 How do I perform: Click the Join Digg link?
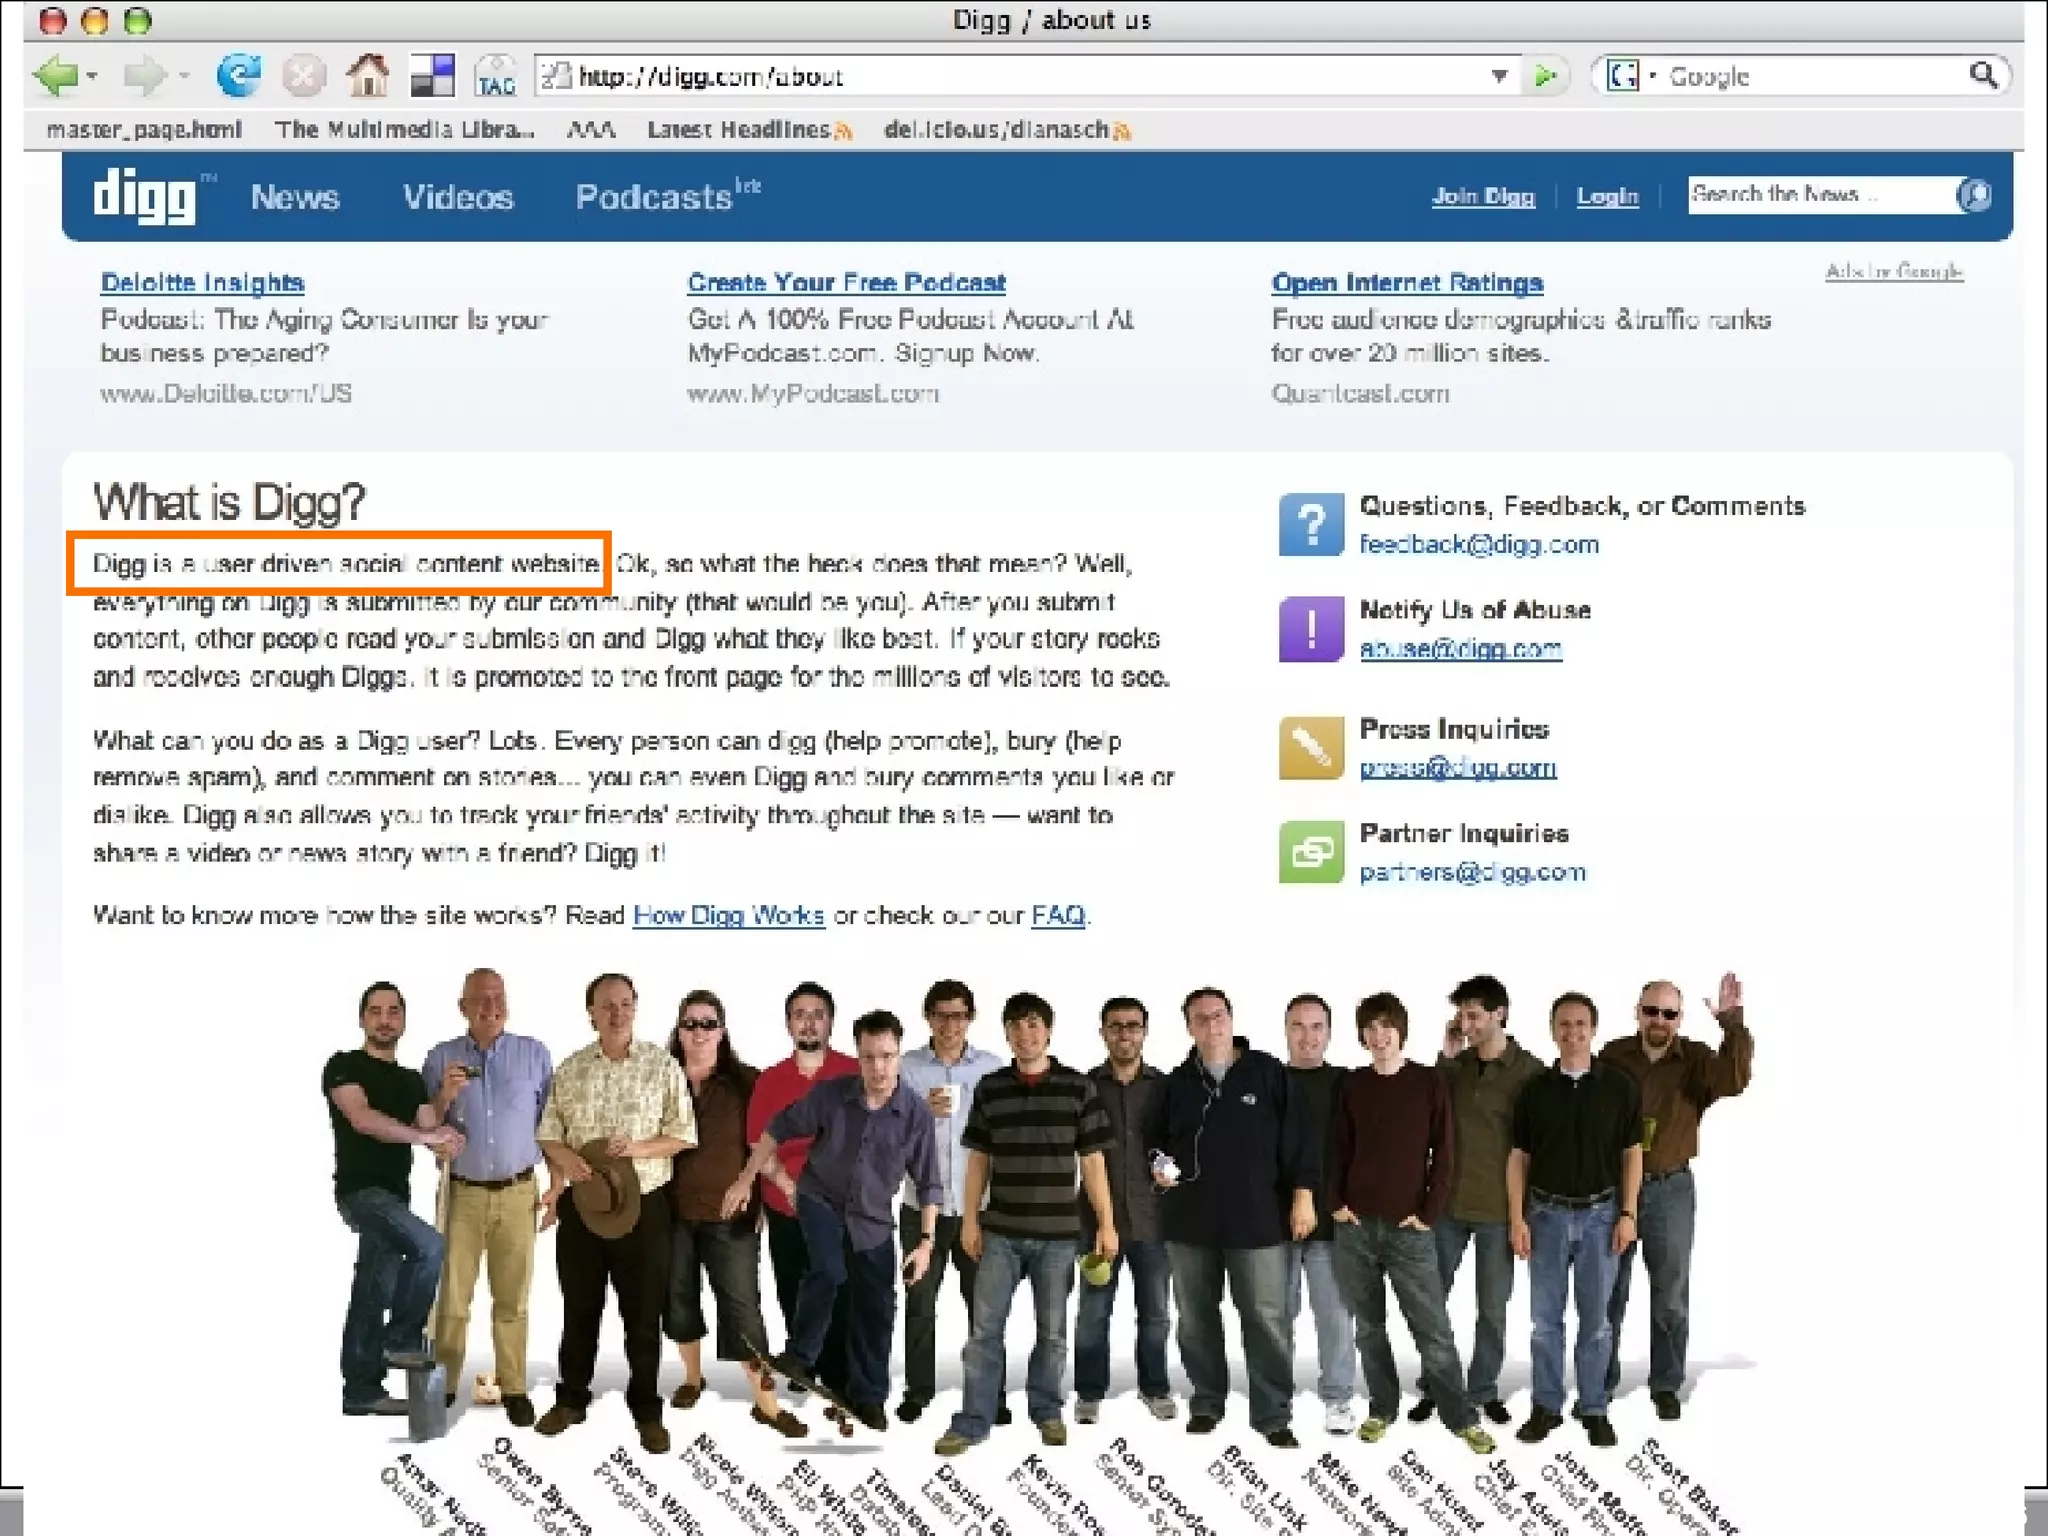(1482, 196)
